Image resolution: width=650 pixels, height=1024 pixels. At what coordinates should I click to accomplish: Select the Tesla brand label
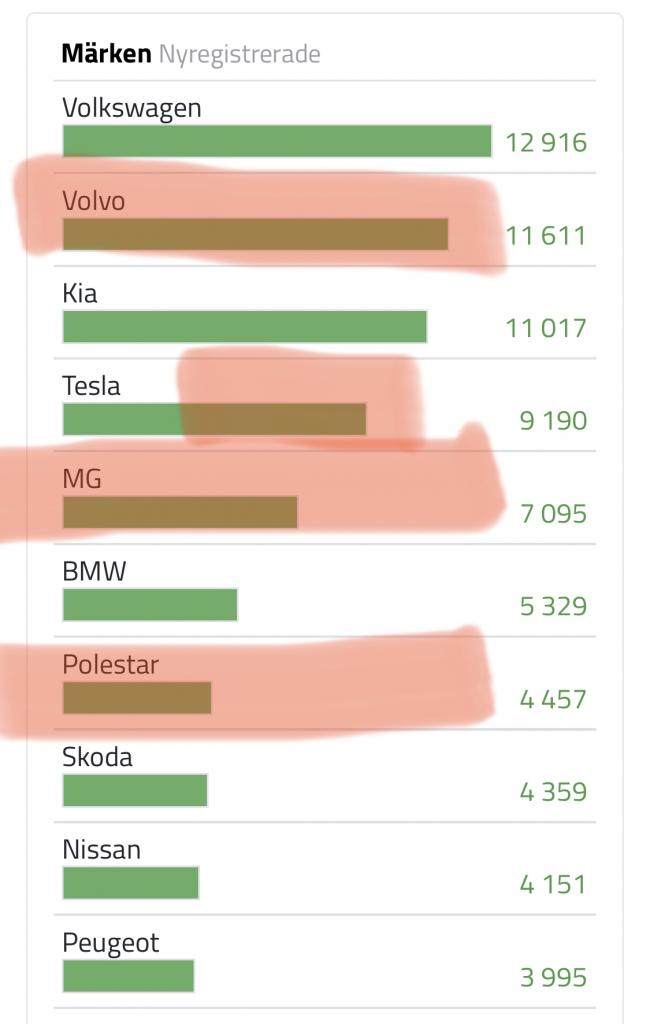coord(91,387)
